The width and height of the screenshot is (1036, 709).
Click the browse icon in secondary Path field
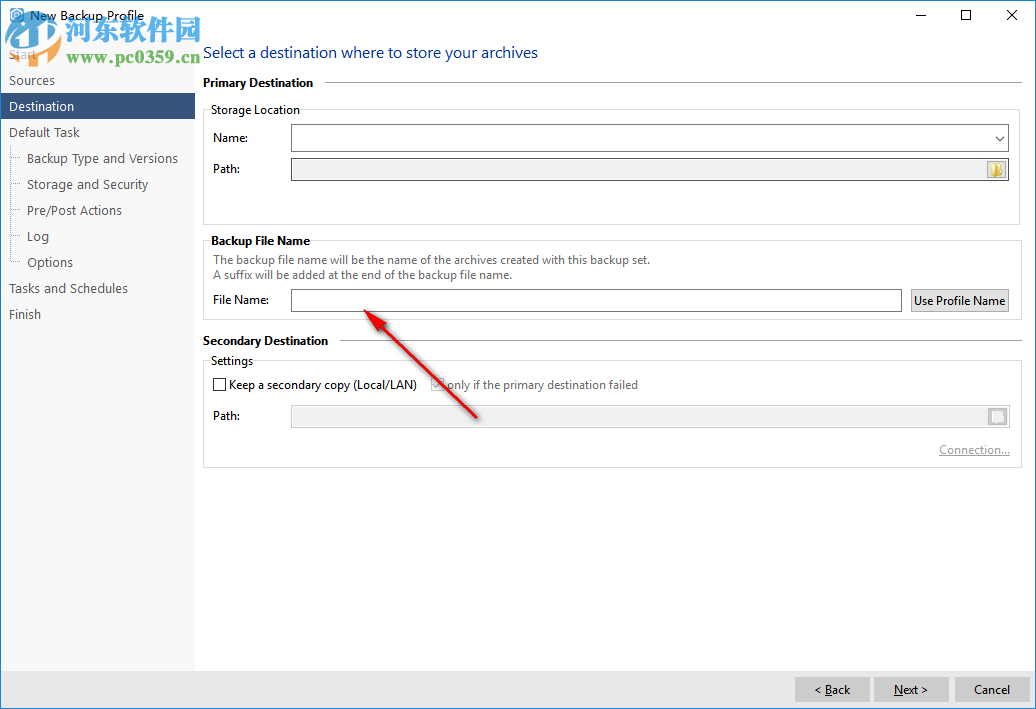click(997, 416)
